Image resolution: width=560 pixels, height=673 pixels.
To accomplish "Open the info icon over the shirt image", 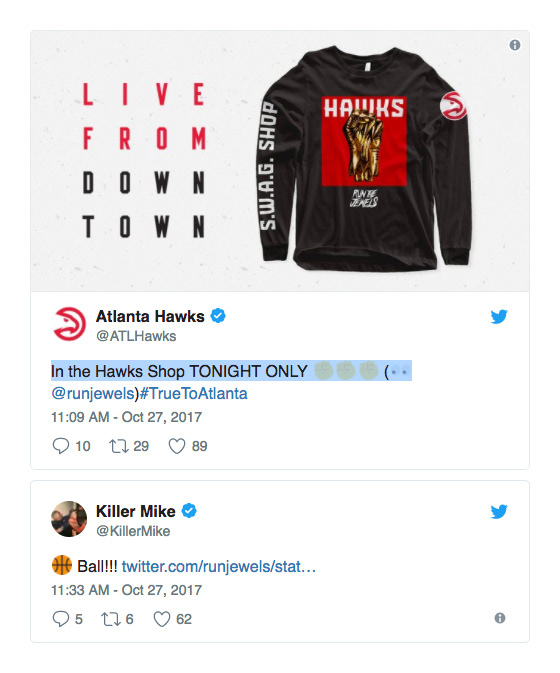I will 515,45.
